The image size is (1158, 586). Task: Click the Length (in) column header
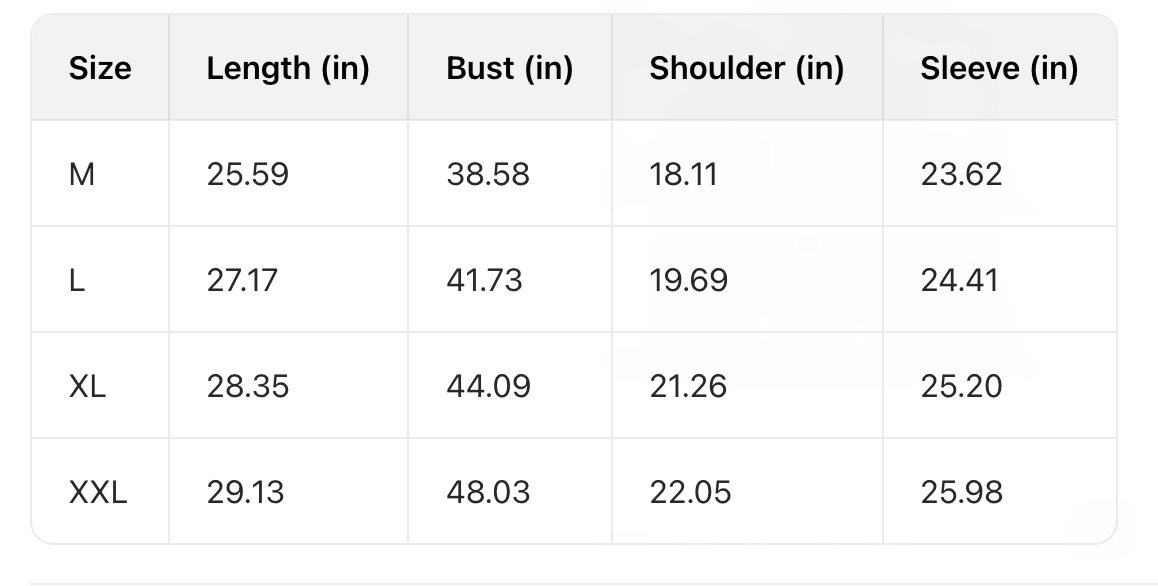pyautogui.click(x=288, y=69)
